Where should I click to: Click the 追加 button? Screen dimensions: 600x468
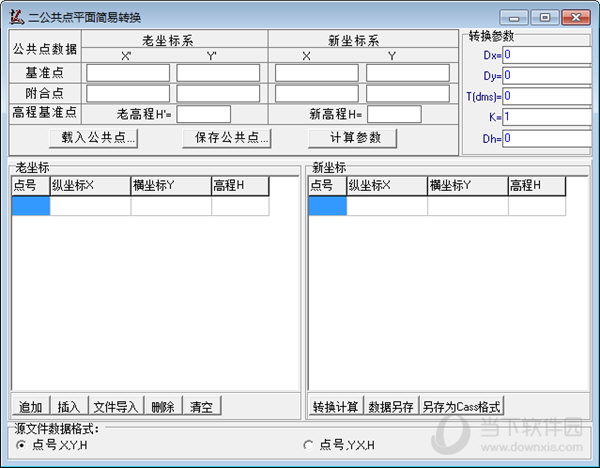coord(31,406)
